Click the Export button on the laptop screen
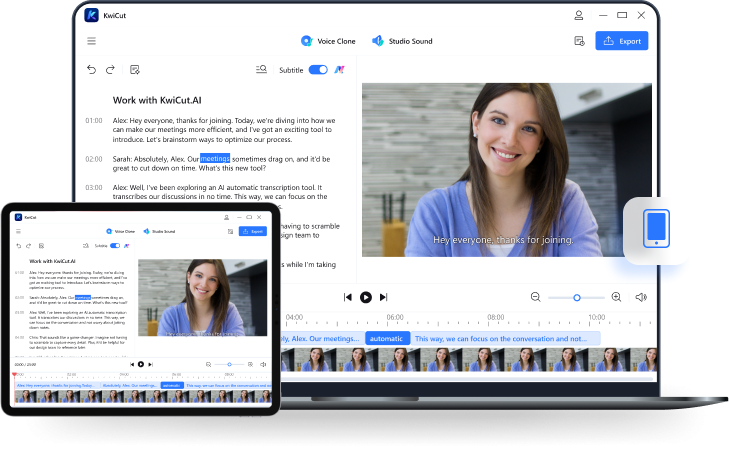 click(621, 41)
